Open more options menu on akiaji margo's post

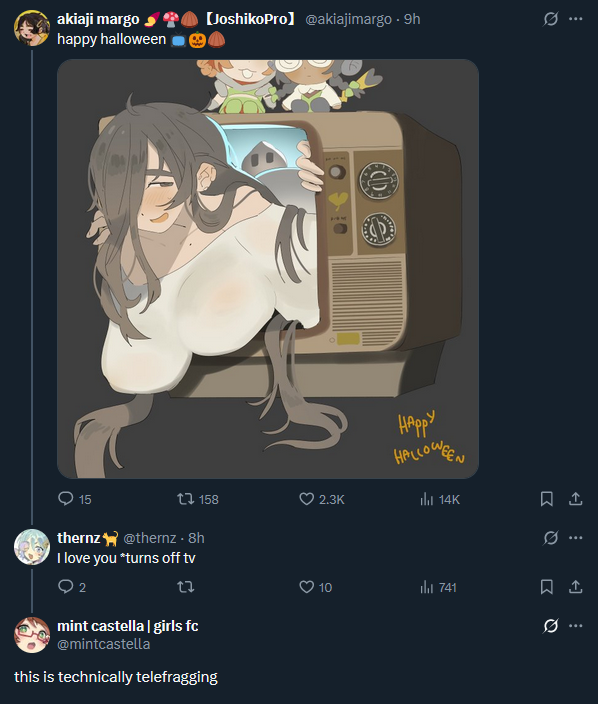576,19
